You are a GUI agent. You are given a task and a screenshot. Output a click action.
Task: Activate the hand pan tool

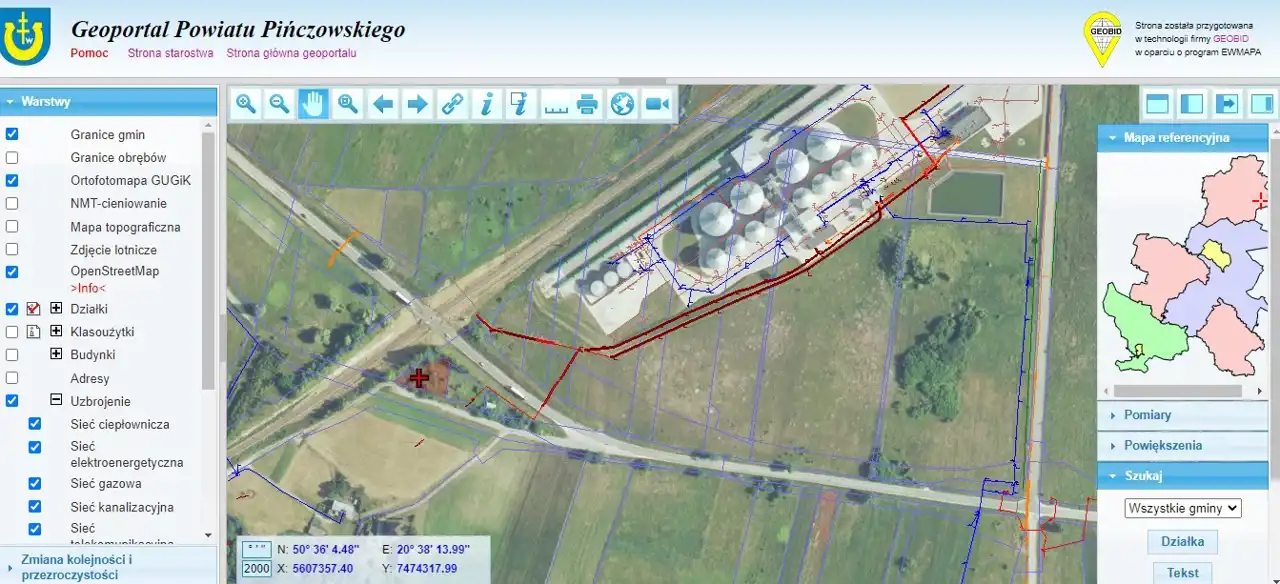(314, 103)
